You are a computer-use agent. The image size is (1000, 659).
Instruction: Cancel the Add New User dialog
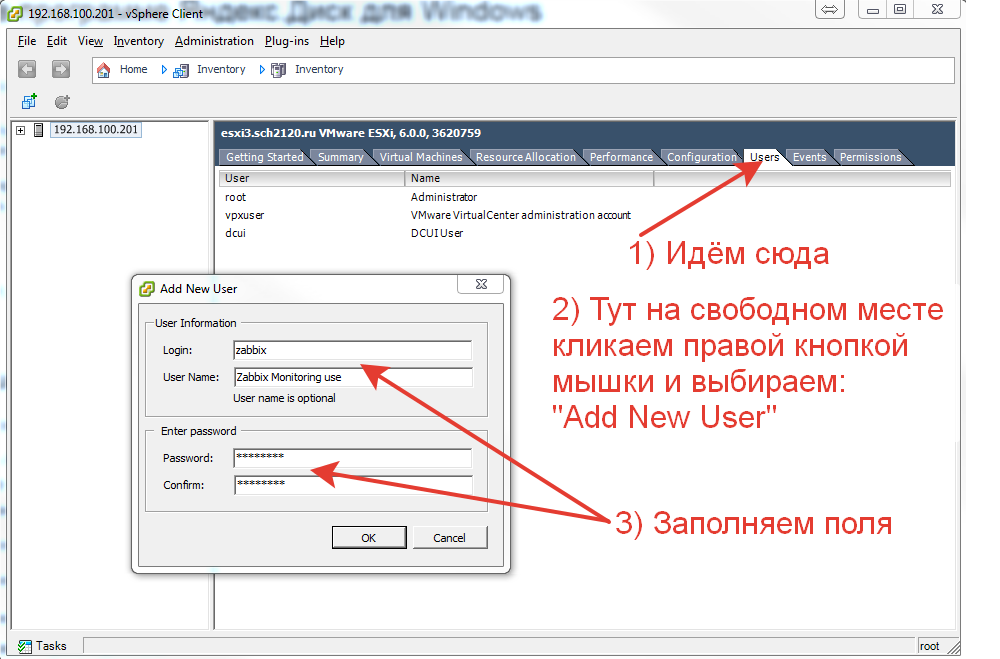[449, 538]
